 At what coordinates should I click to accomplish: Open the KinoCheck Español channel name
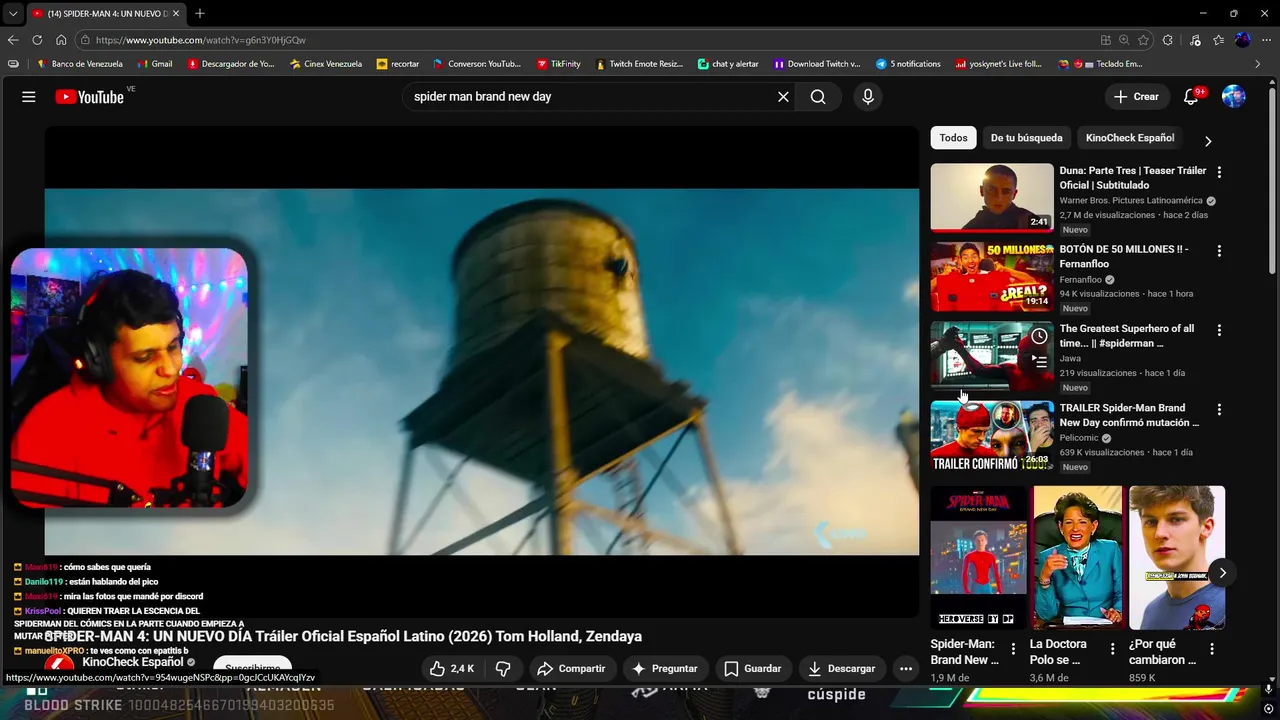coord(133,662)
